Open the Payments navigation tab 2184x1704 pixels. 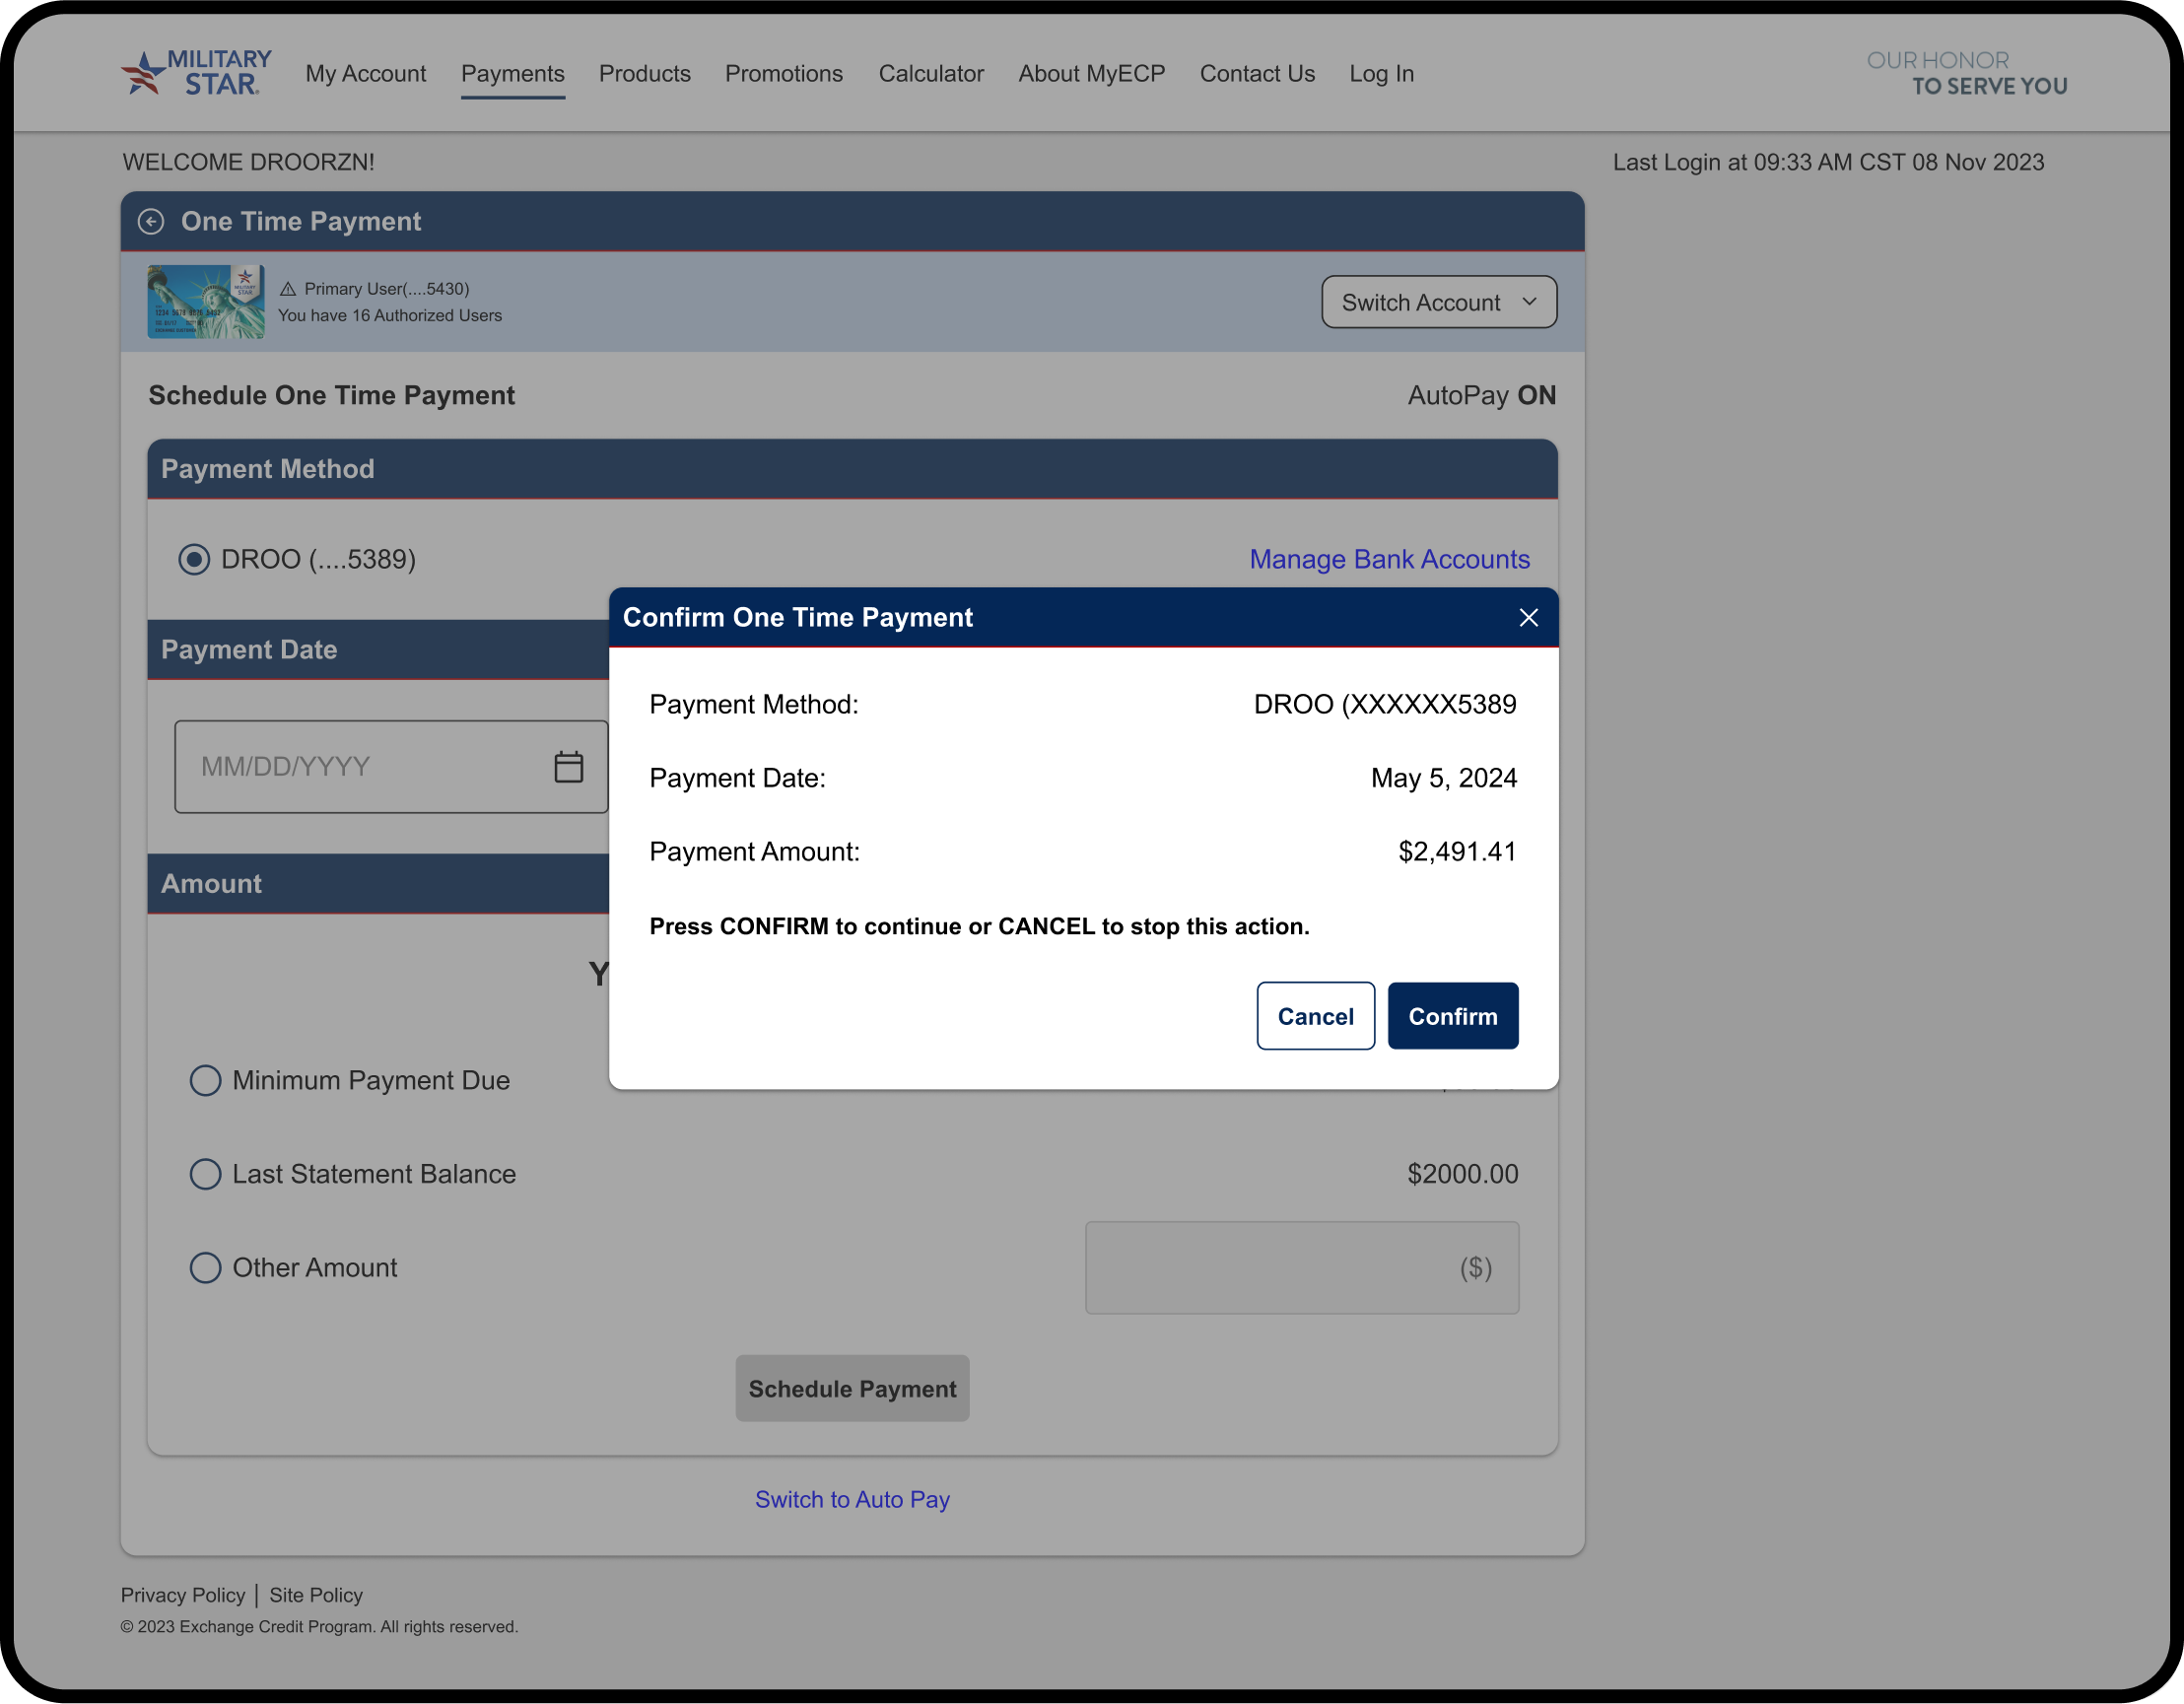point(512,74)
